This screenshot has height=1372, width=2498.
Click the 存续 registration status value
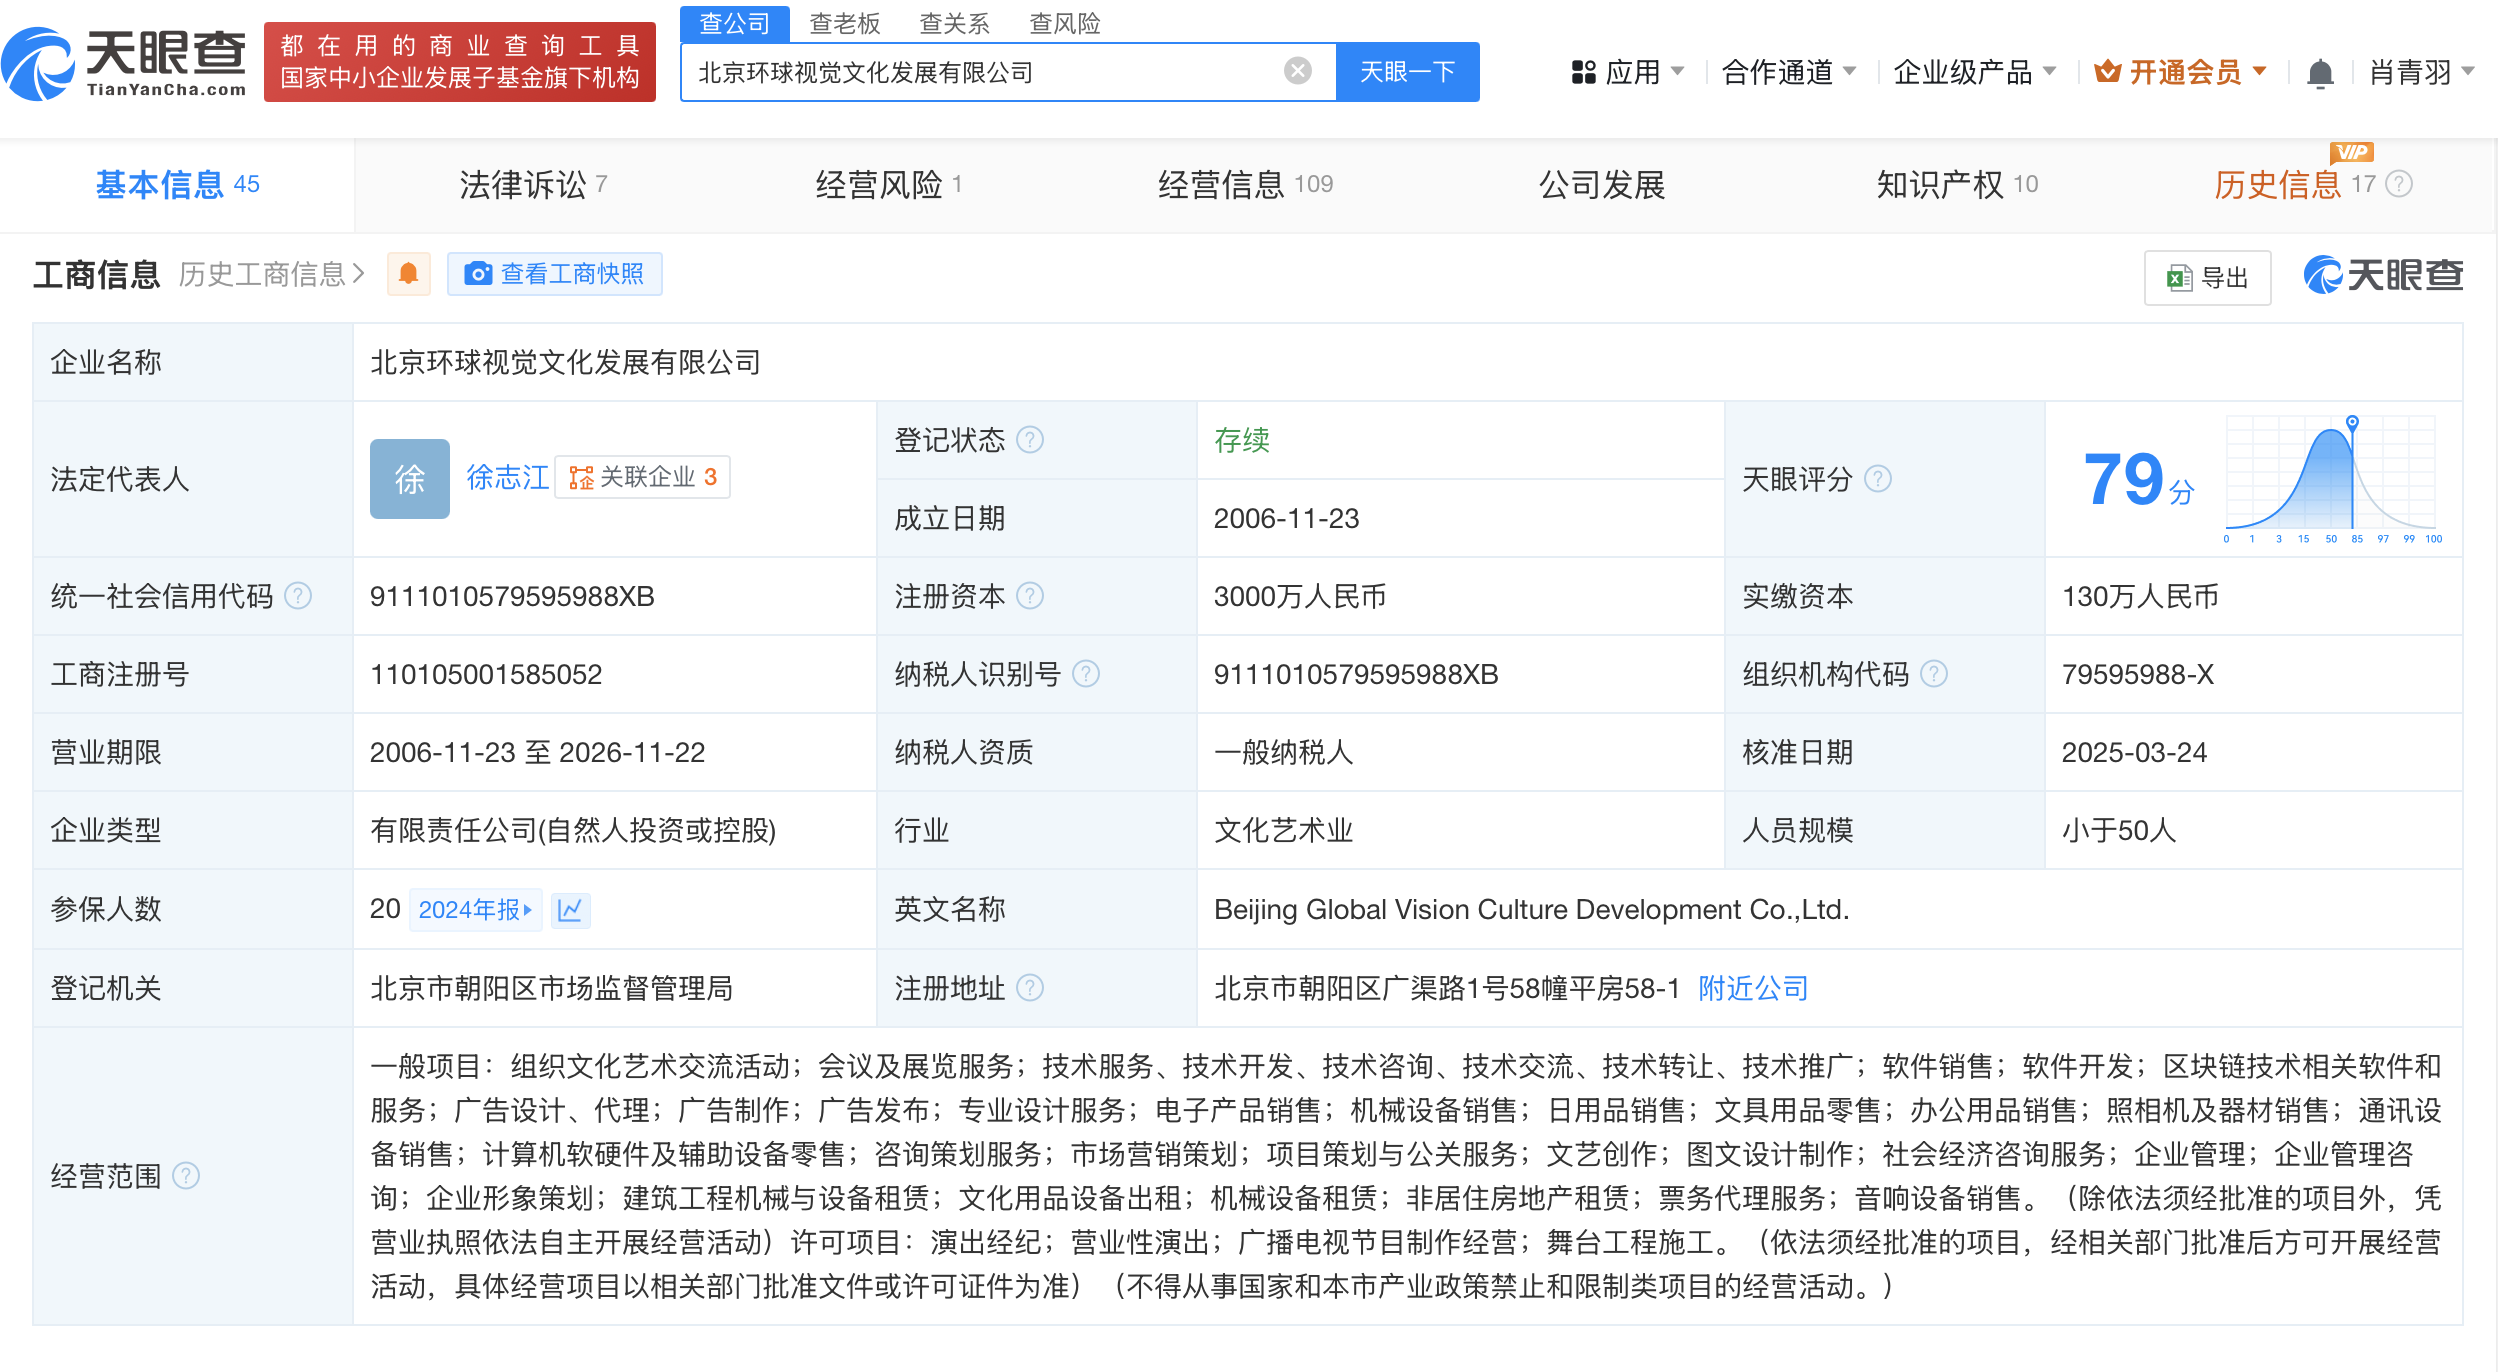[x=1241, y=440]
